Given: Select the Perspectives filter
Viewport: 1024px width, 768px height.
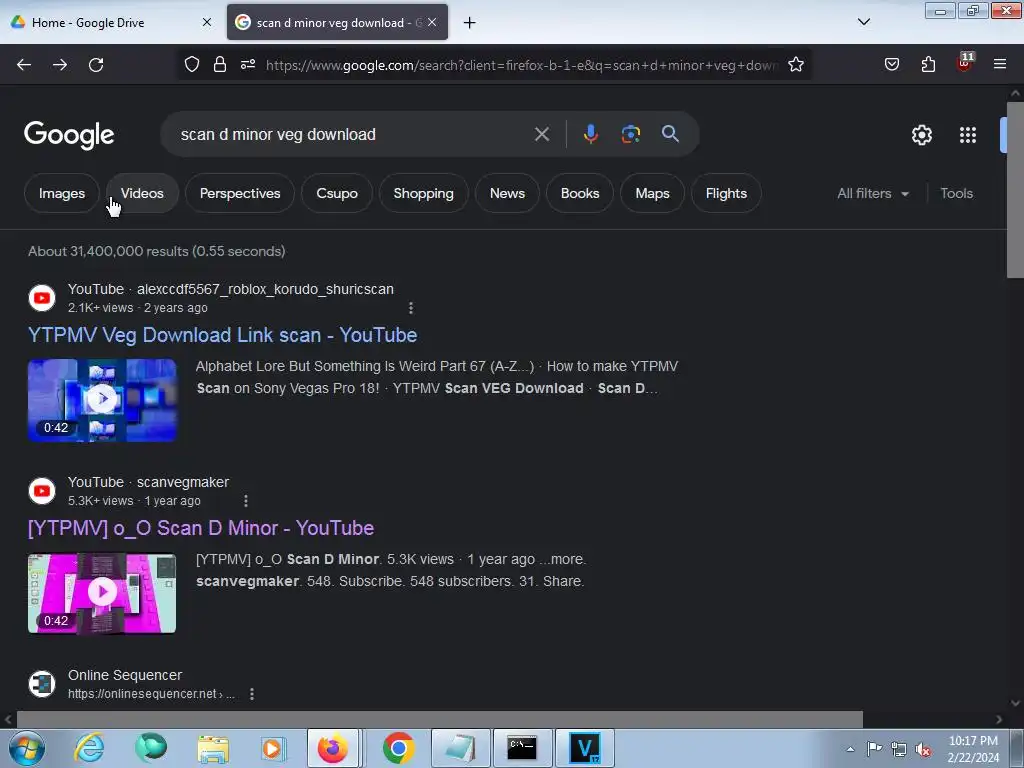Looking at the screenshot, I should (240, 193).
